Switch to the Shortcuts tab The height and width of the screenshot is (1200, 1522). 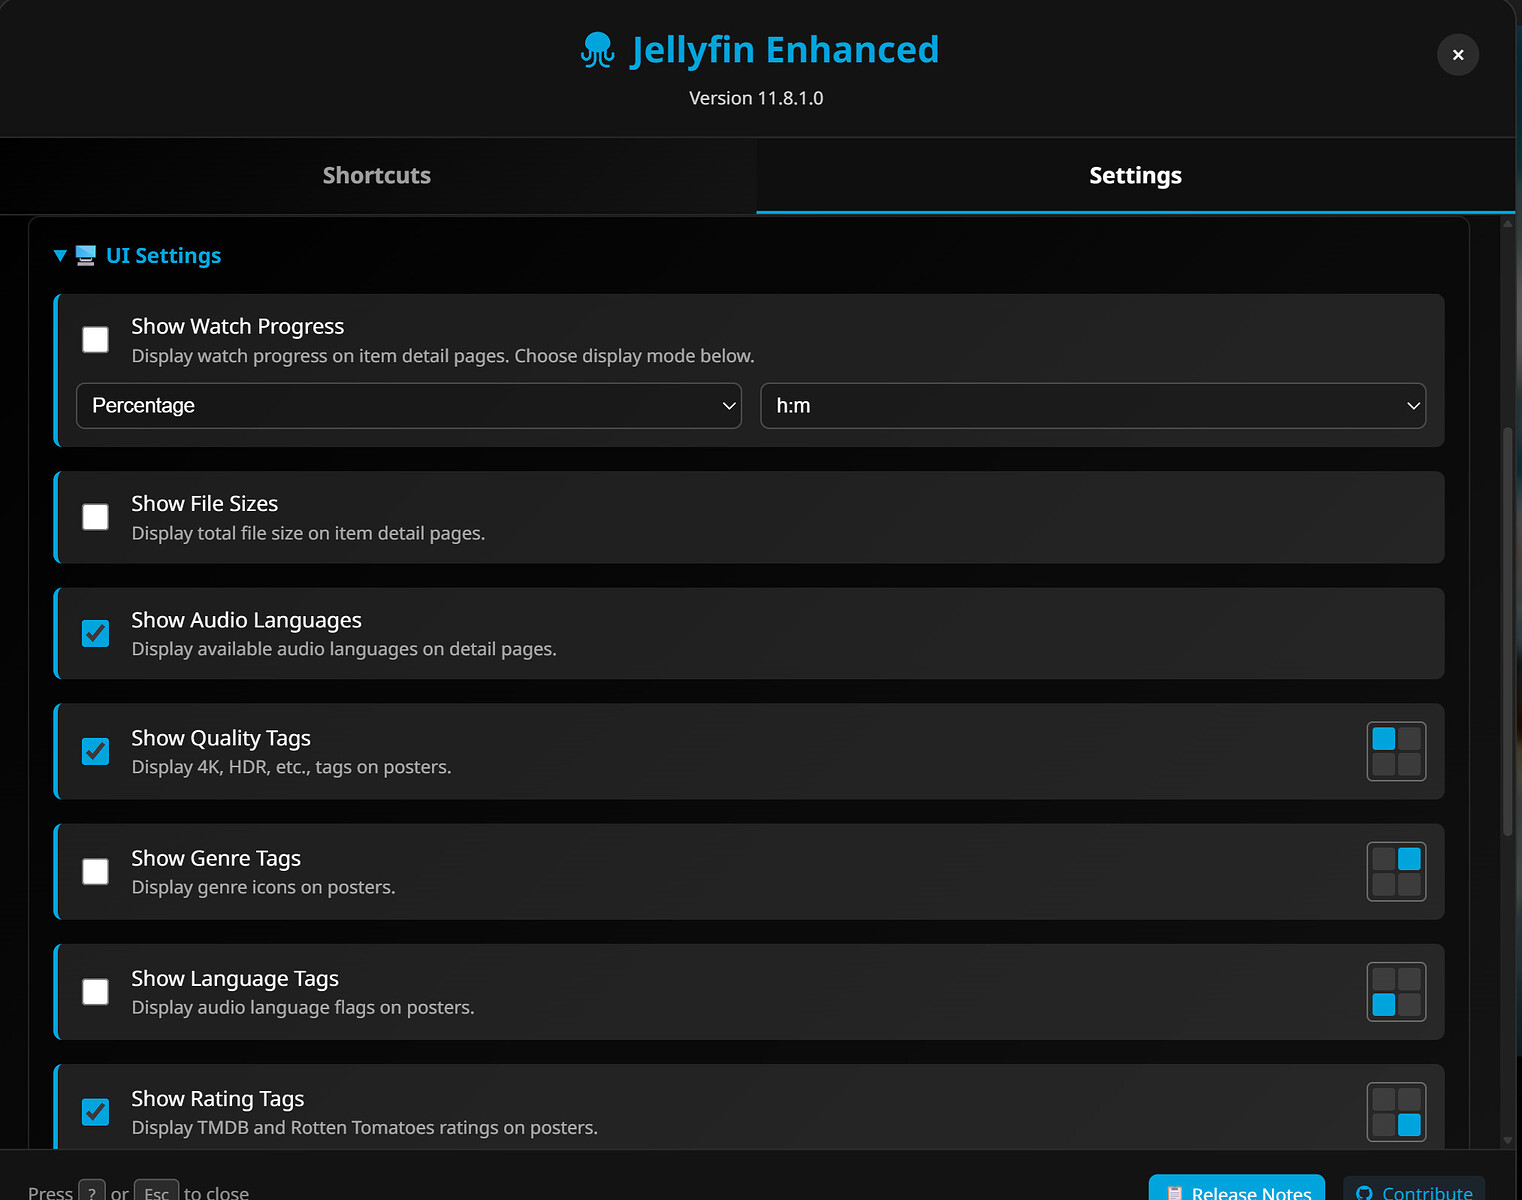[x=377, y=176]
